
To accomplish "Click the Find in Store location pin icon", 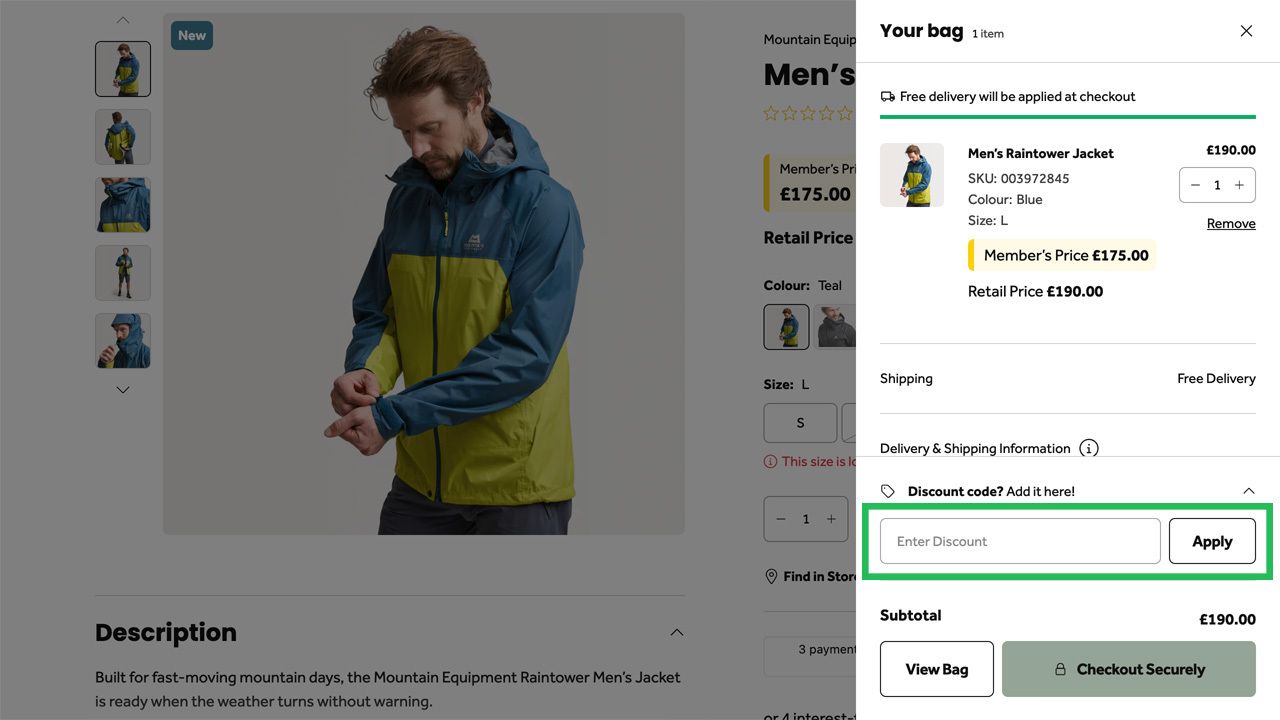I will point(771,576).
